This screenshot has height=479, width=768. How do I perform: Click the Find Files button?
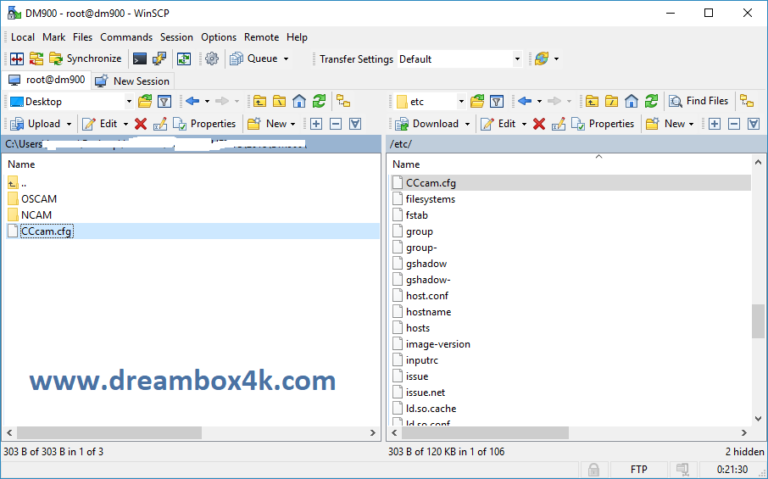[x=699, y=101]
